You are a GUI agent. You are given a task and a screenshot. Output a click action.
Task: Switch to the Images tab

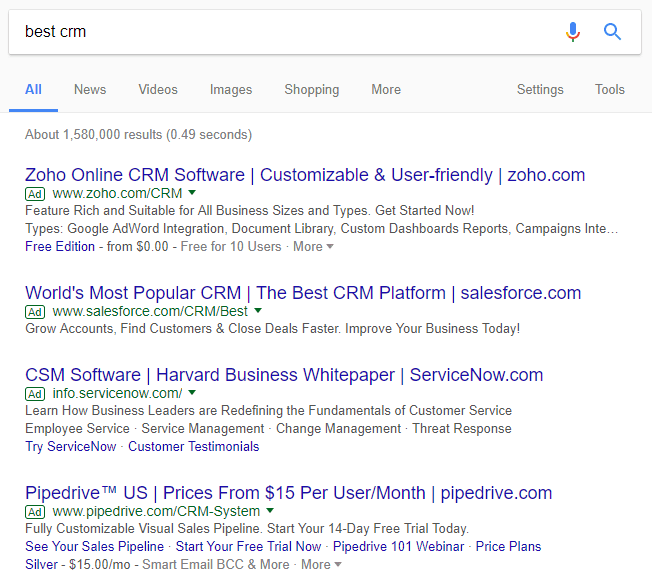pos(231,89)
